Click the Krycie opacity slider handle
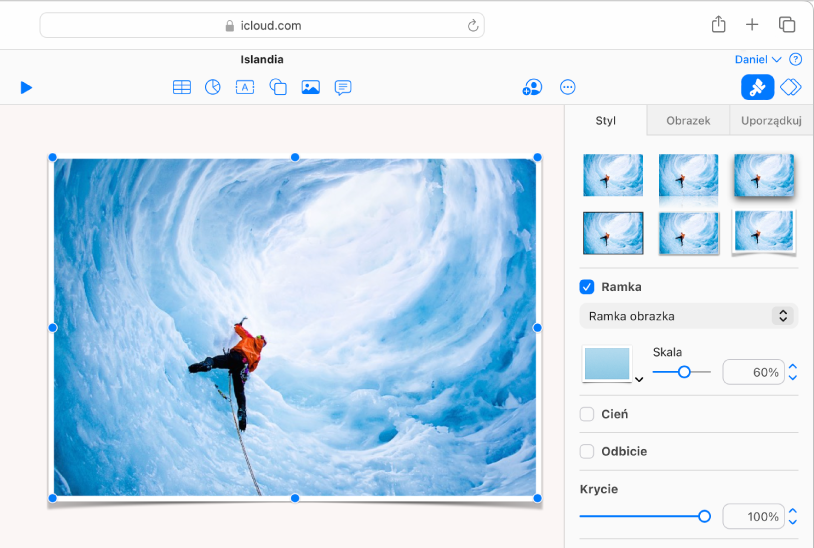Viewport: 814px width, 548px height. [704, 516]
